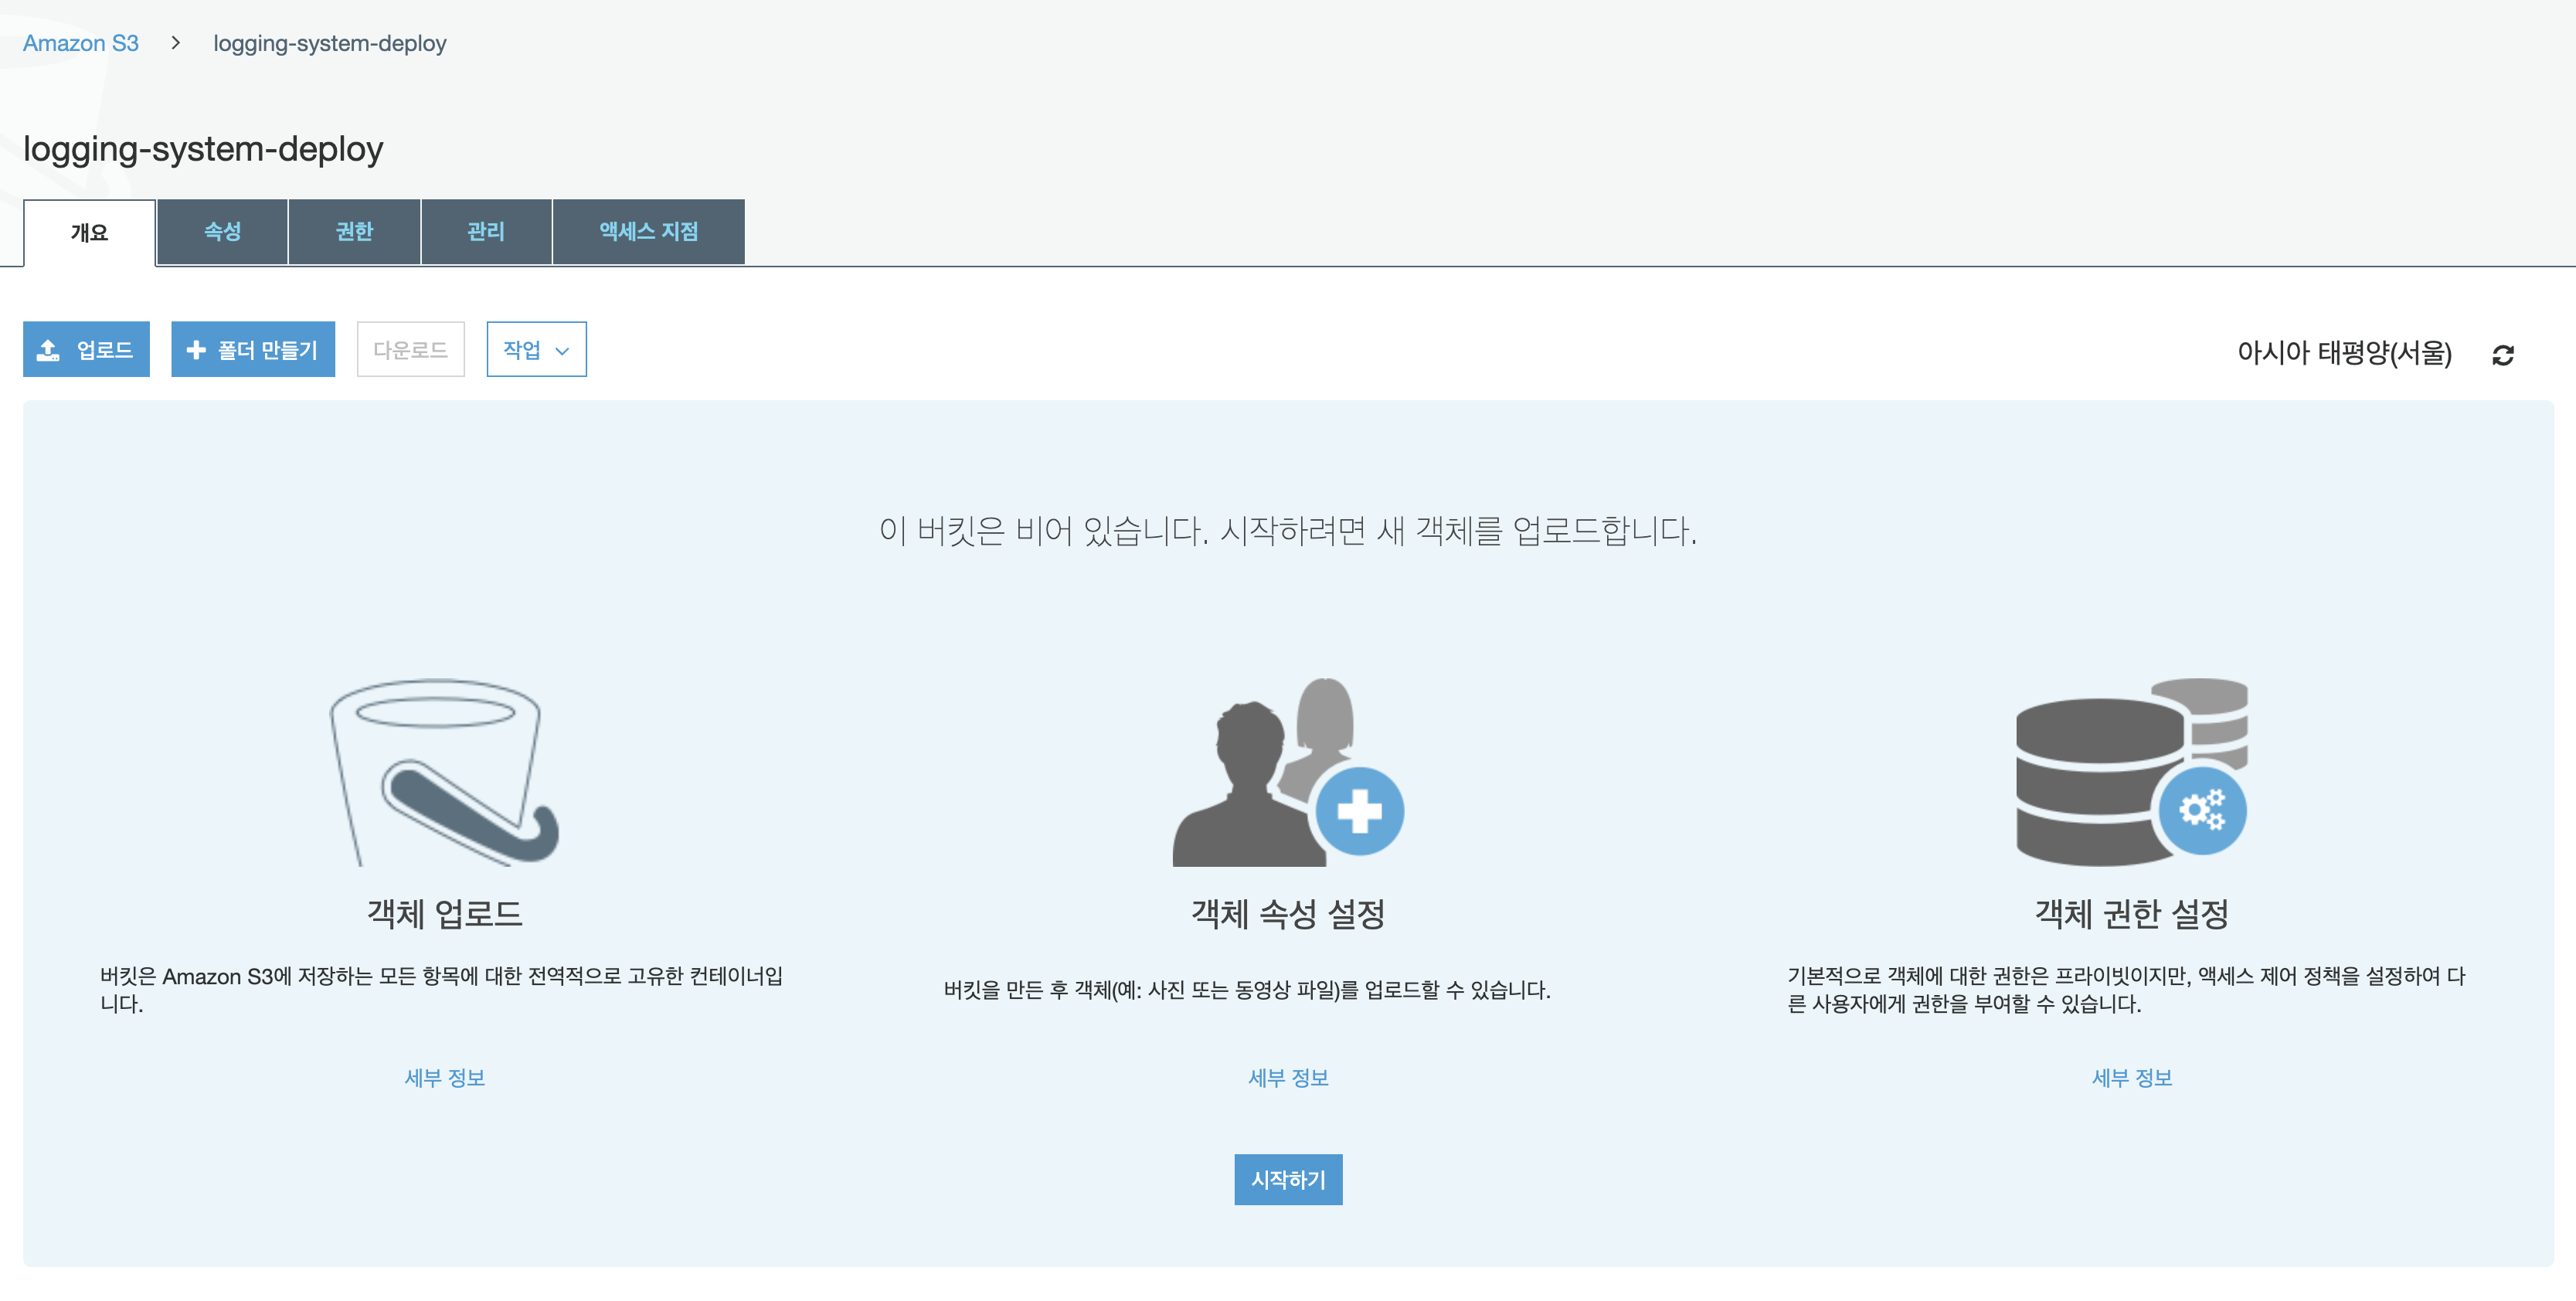
Task: Click the bucket illustration above 객체 업로드
Action: [x=444, y=771]
